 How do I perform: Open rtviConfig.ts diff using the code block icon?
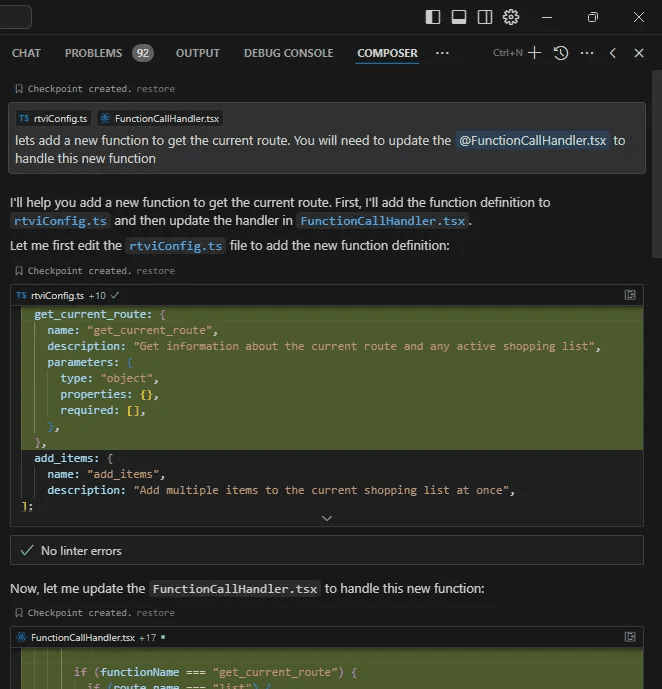pyautogui.click(x=630, y=295)
